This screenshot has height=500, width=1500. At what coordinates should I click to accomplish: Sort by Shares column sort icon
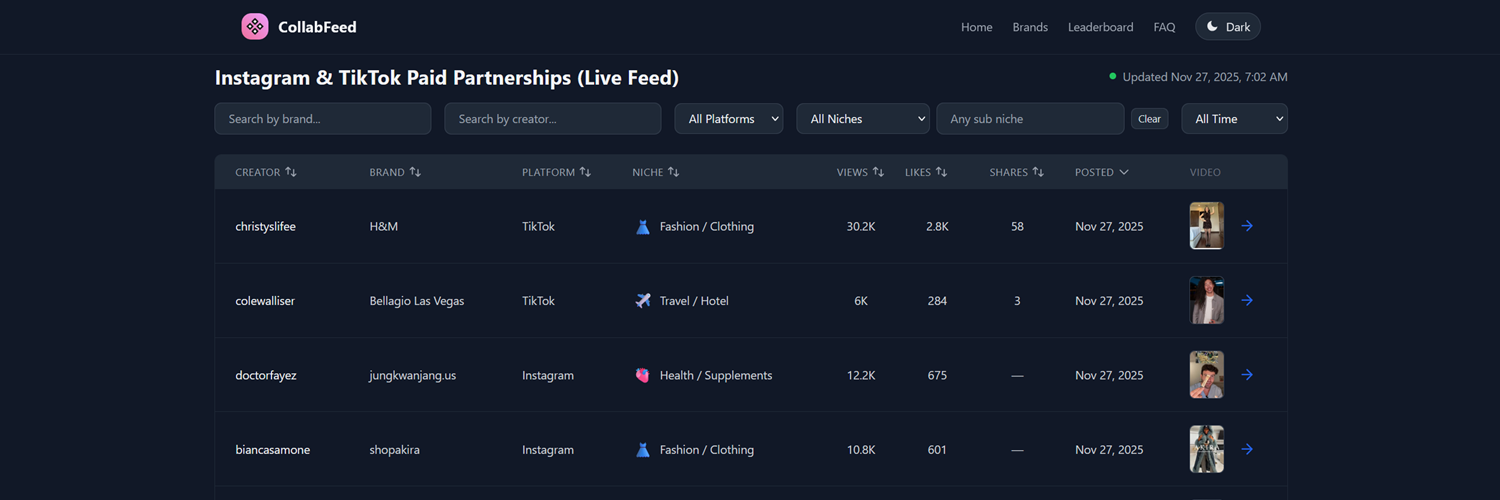1038,172
